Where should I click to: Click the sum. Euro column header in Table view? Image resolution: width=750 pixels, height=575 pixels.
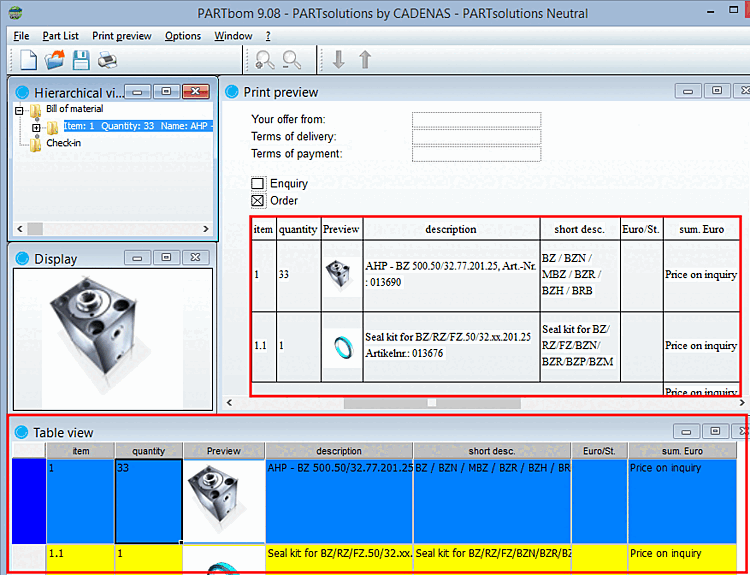(x=682, y=451)
